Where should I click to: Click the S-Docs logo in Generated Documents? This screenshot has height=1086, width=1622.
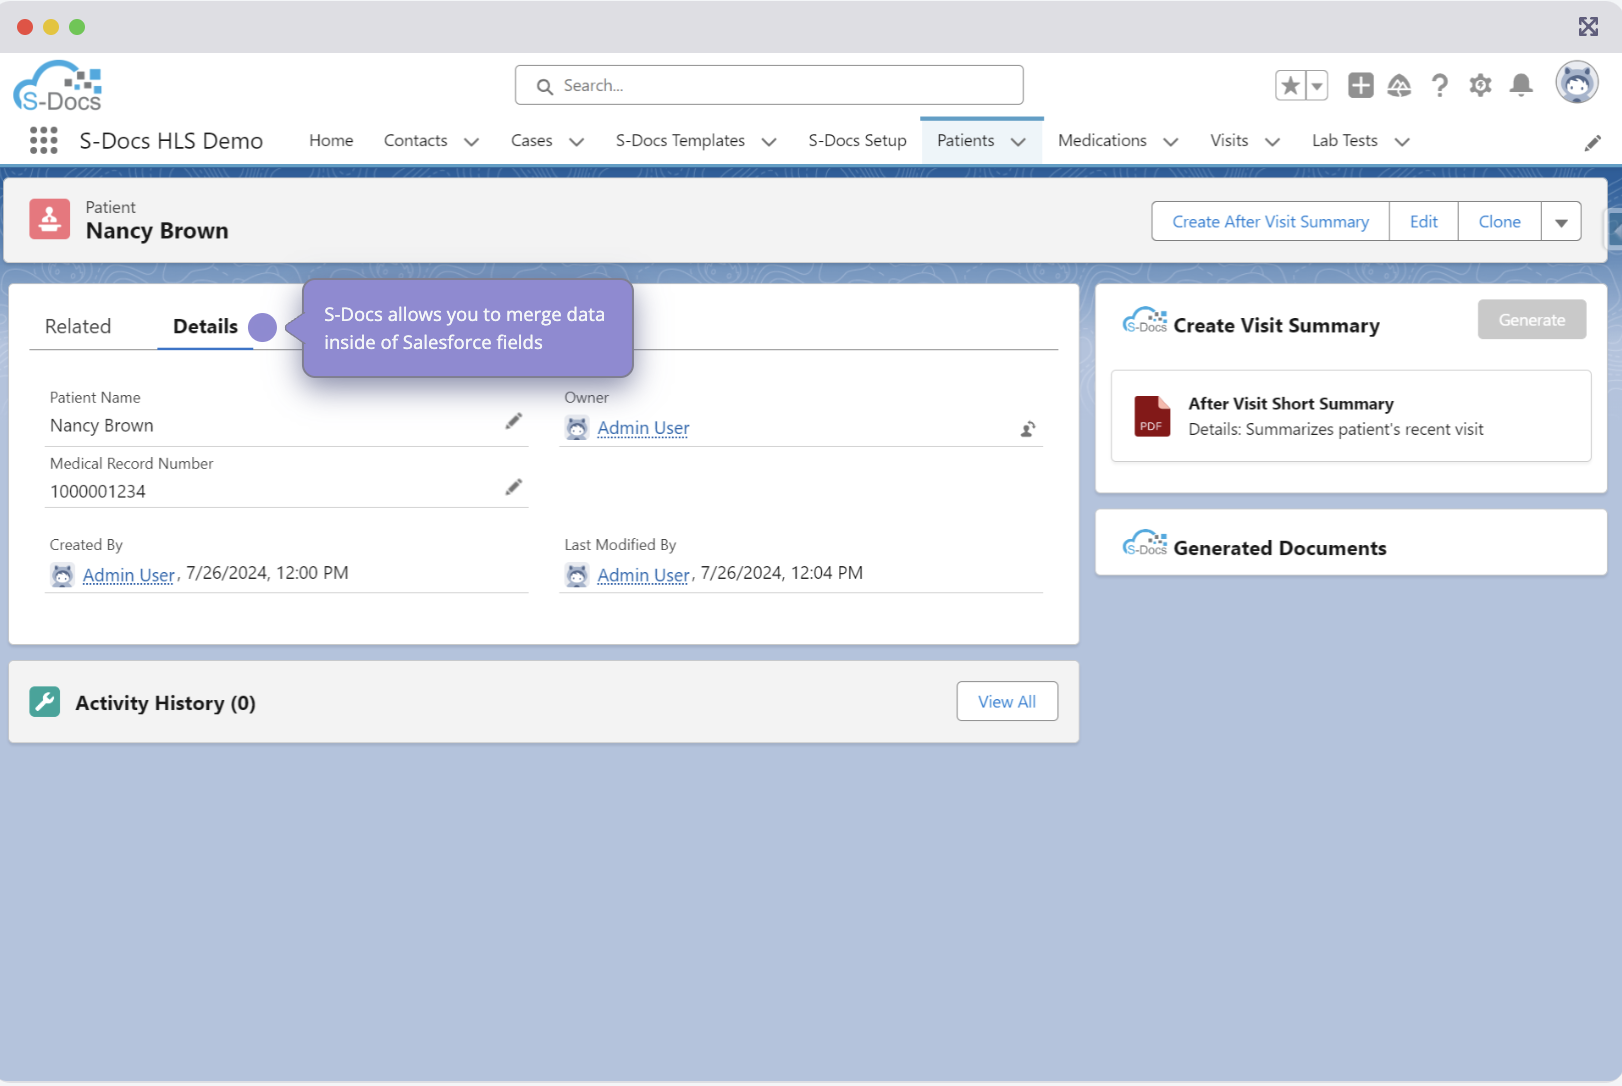[1145, 544]
